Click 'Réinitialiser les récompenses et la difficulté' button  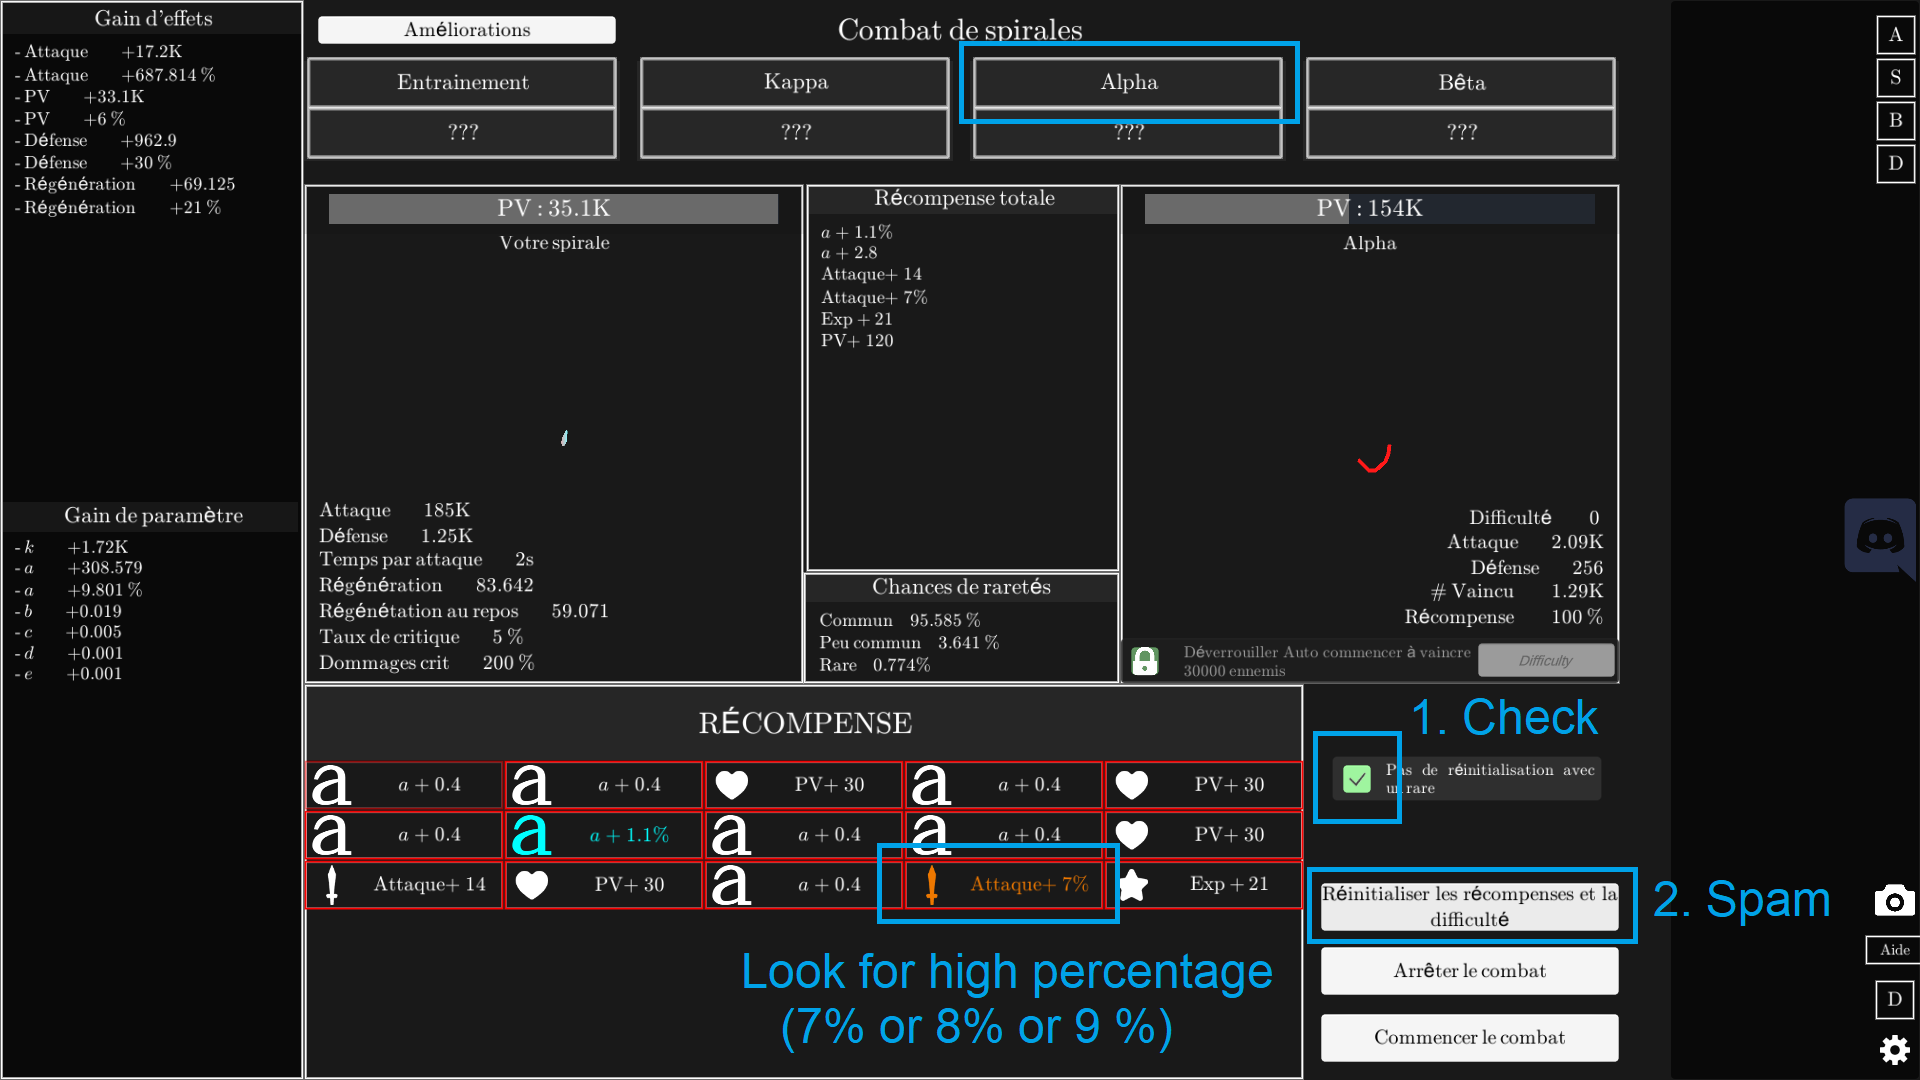point(1468,906)
